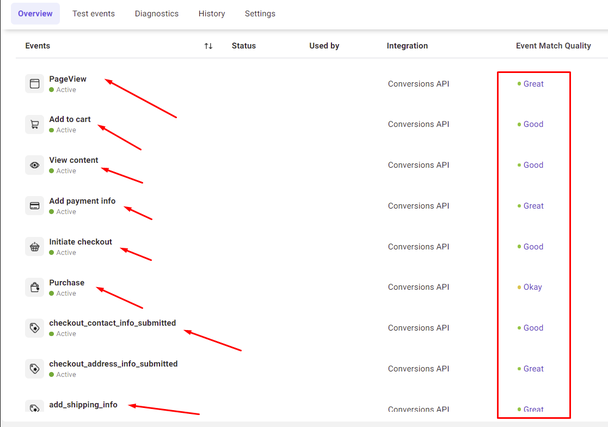Open the Add payment info event
Image resolution: width=608 pixels, height=427 pixels.
(82, 201)
